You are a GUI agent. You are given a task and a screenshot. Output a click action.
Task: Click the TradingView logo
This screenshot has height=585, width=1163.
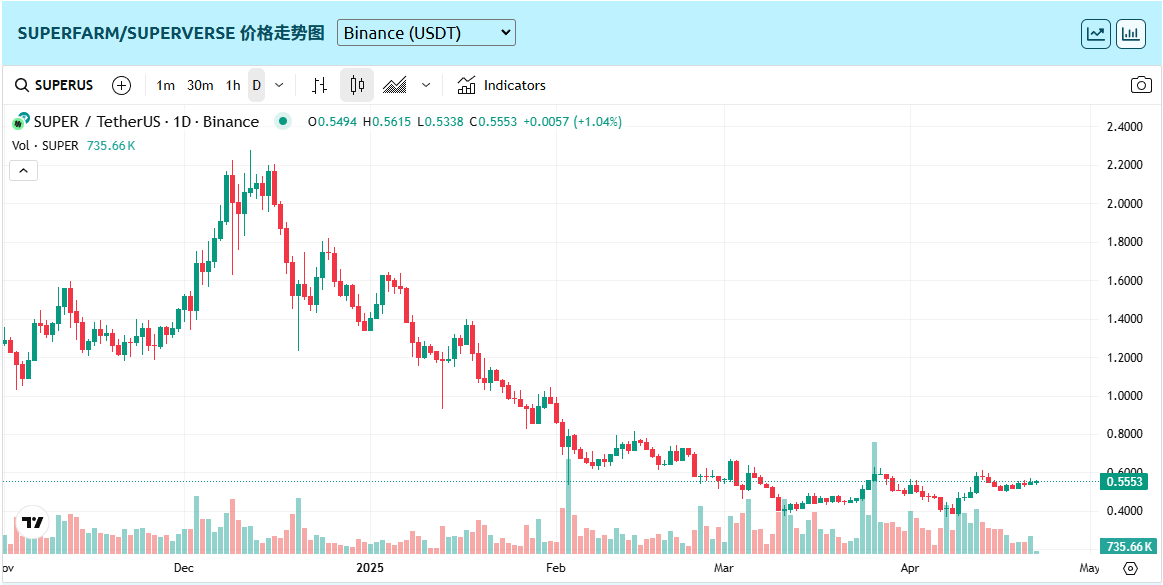(x=33, y=522)
